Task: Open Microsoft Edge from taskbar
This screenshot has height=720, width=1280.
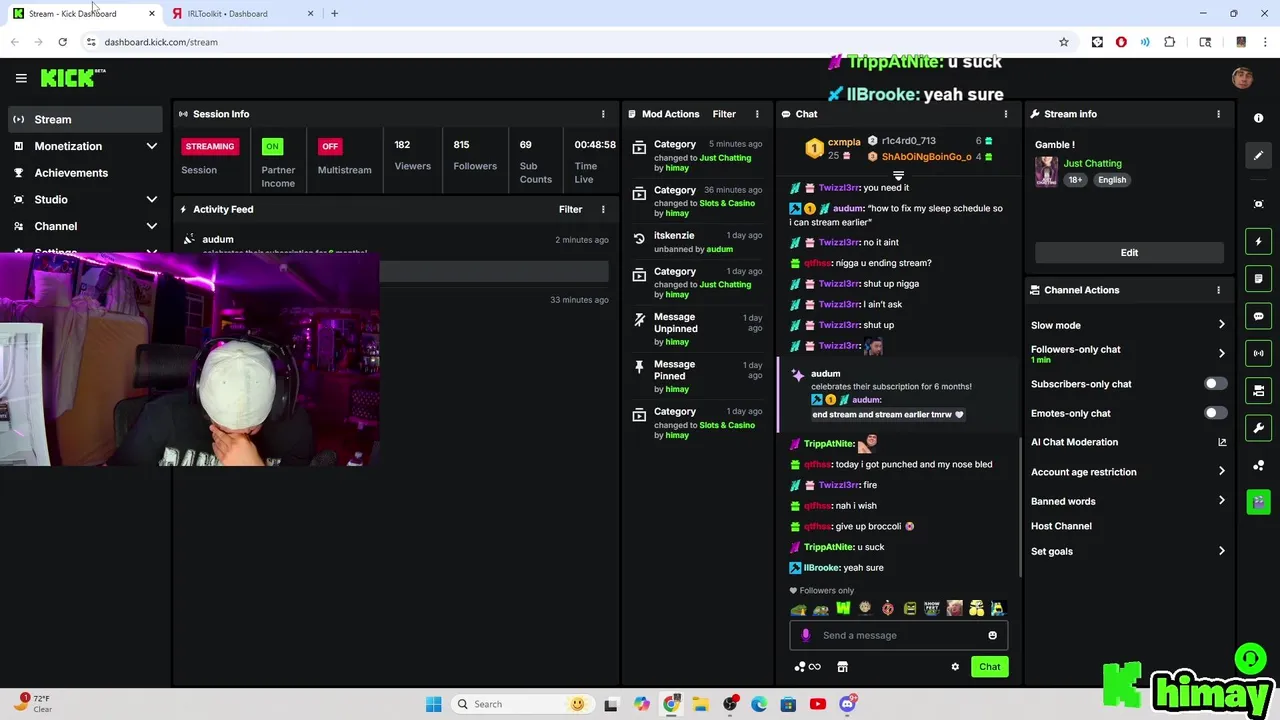Action: pos(759,704)
